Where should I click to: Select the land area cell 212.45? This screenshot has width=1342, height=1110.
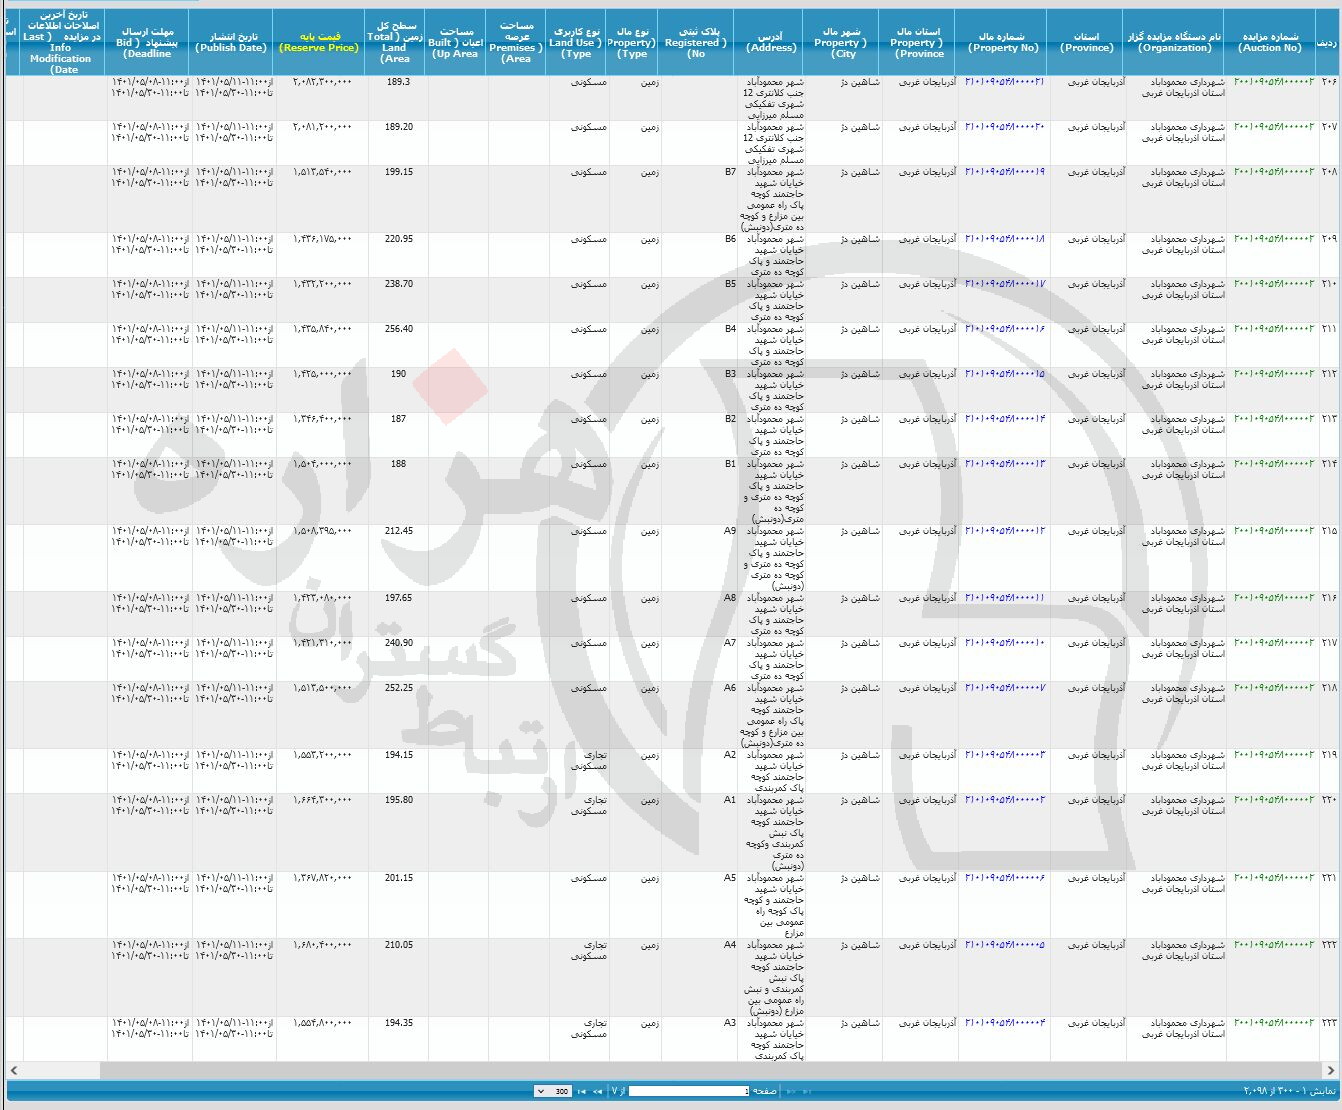click(398, 531)
